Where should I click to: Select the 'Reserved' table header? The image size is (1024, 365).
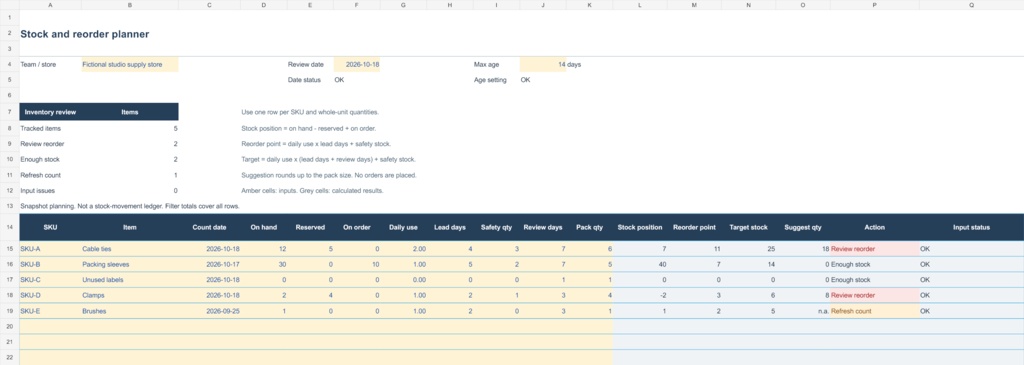pos(310,227)
